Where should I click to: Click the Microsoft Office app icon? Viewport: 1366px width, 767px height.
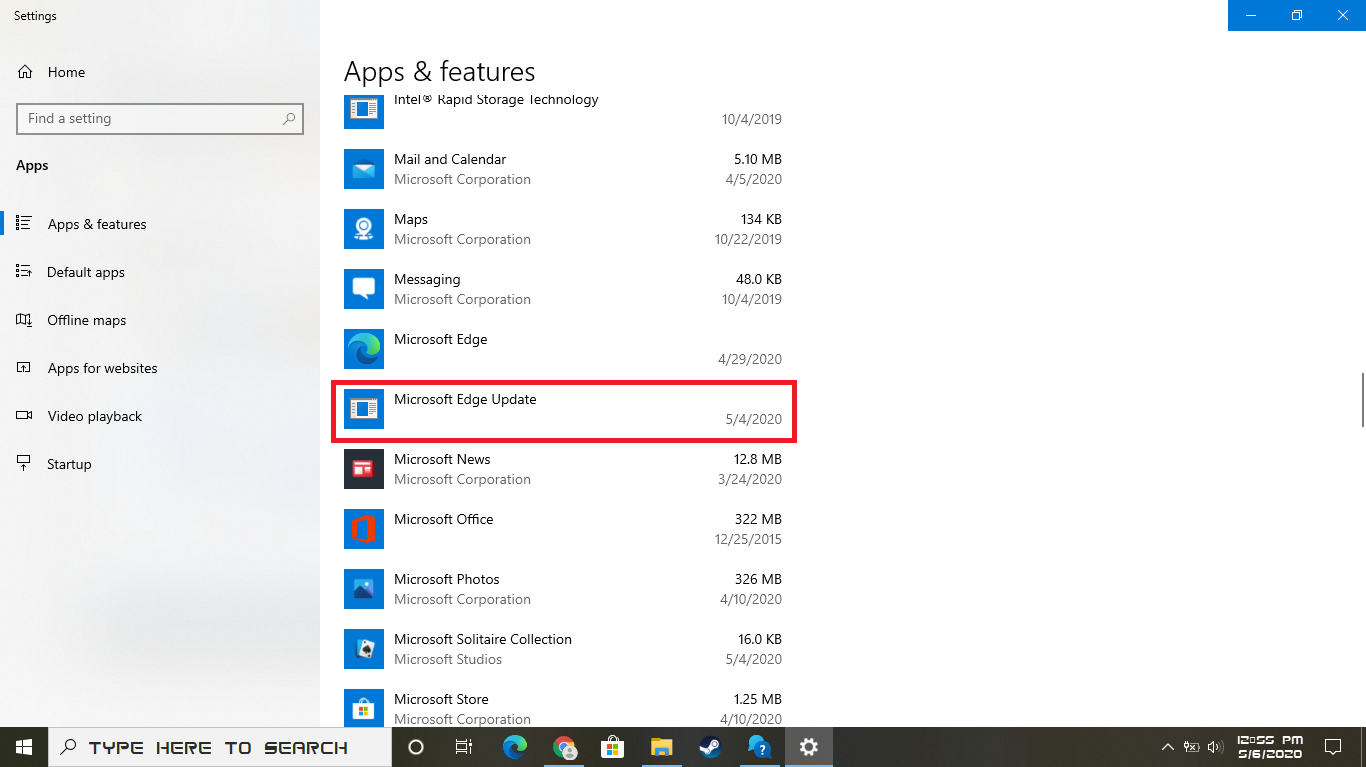click(364, 529)
